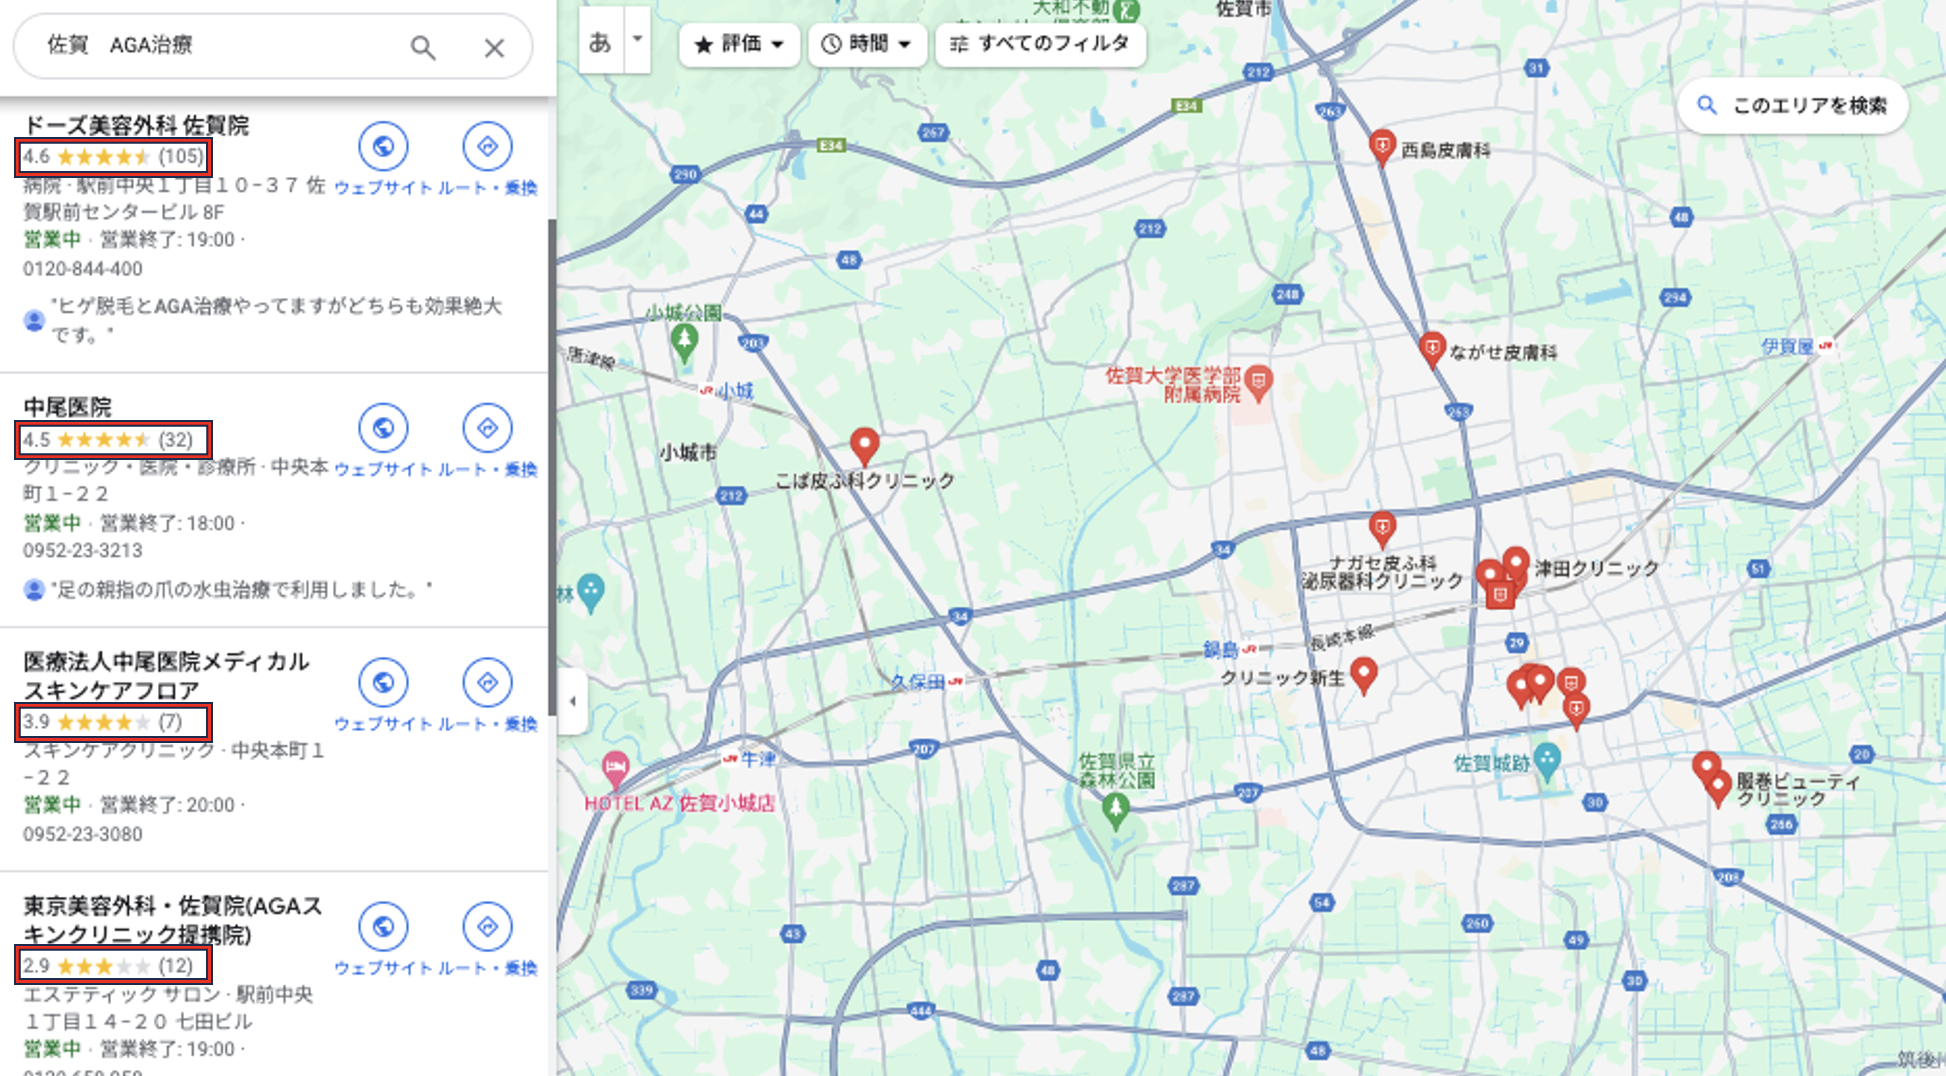Select the ながせ皮膚科 map pin
This screenshot has width=1946, height=1076.
1432,350
